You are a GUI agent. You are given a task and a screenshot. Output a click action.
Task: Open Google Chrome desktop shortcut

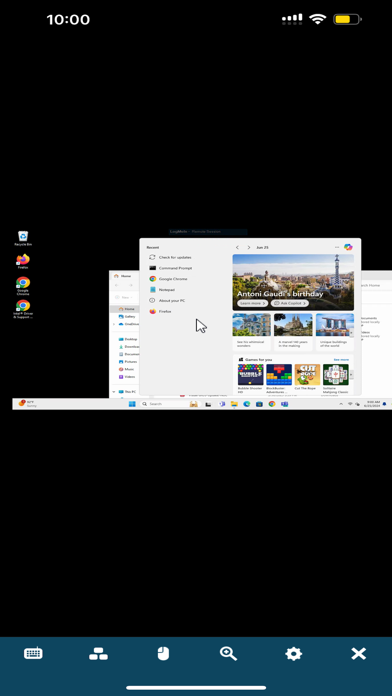[x=23, y=285]
